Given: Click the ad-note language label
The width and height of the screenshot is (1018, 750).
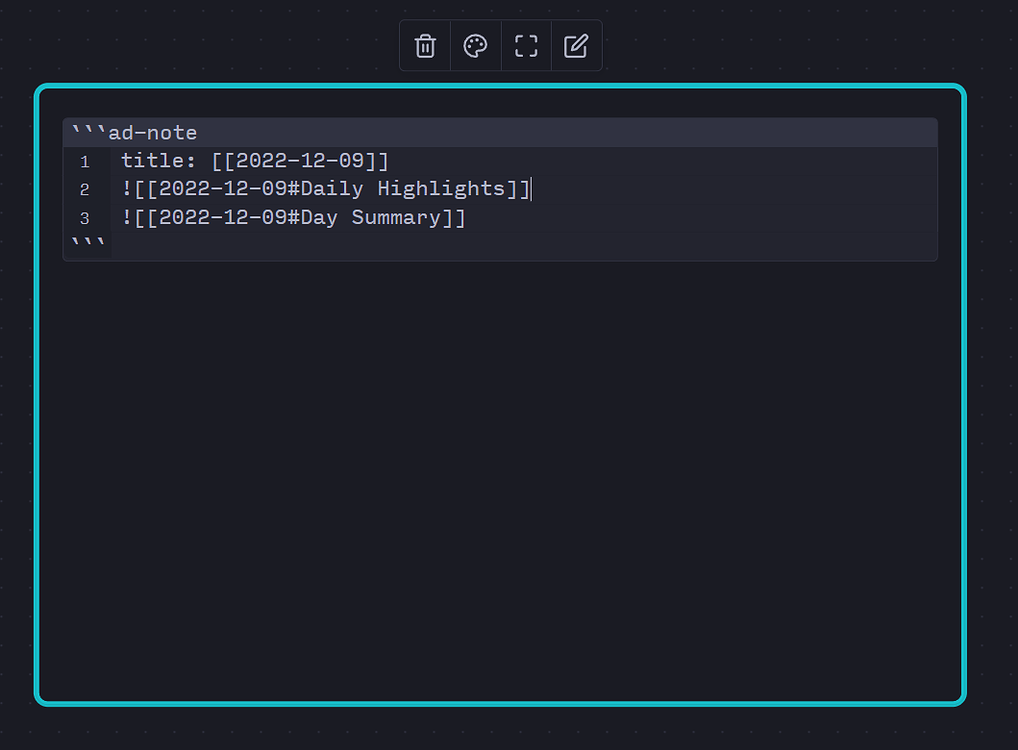Looking at the screenshot, I should click(150, 132).
